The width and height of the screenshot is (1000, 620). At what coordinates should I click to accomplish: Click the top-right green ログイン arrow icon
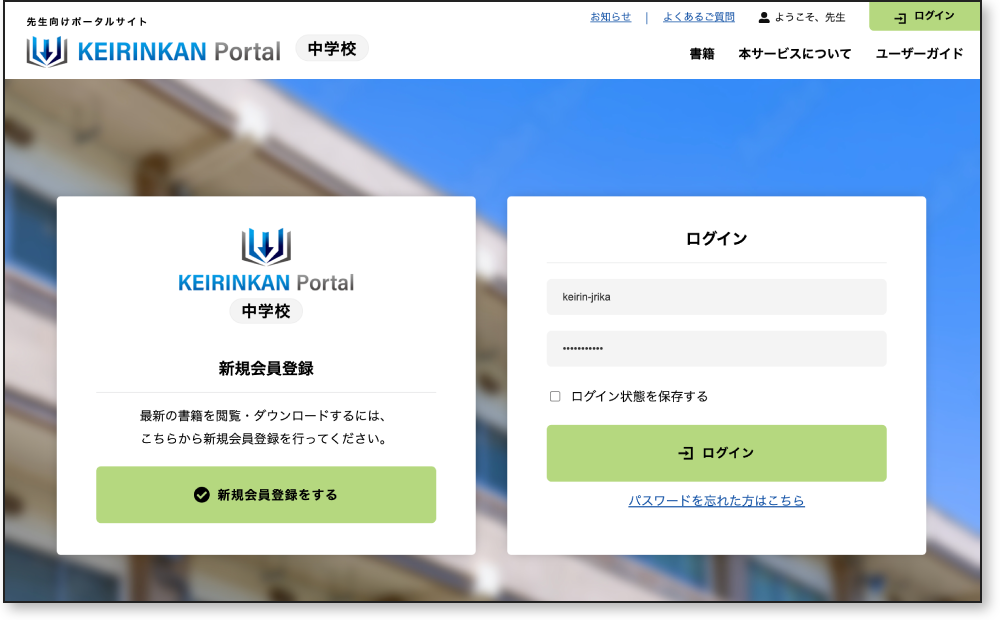(x=900, y=17)
